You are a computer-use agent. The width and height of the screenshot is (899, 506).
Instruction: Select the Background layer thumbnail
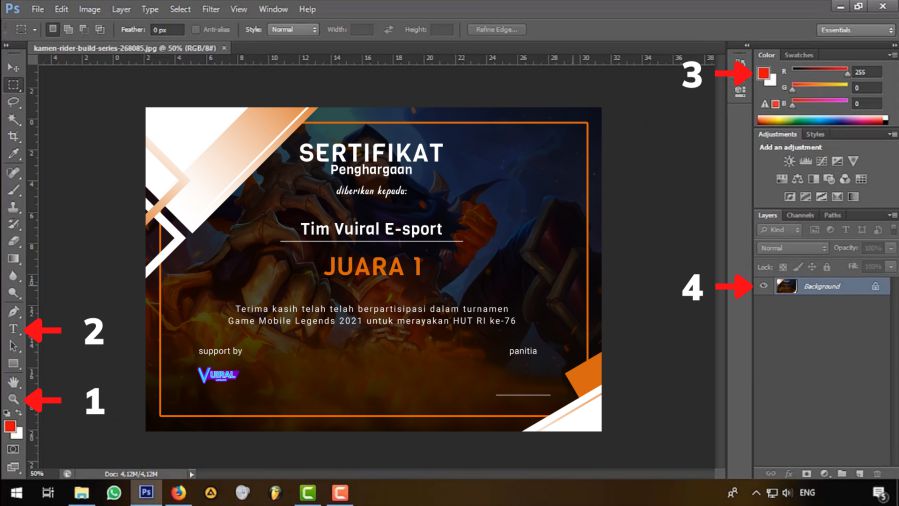(786, 285)
